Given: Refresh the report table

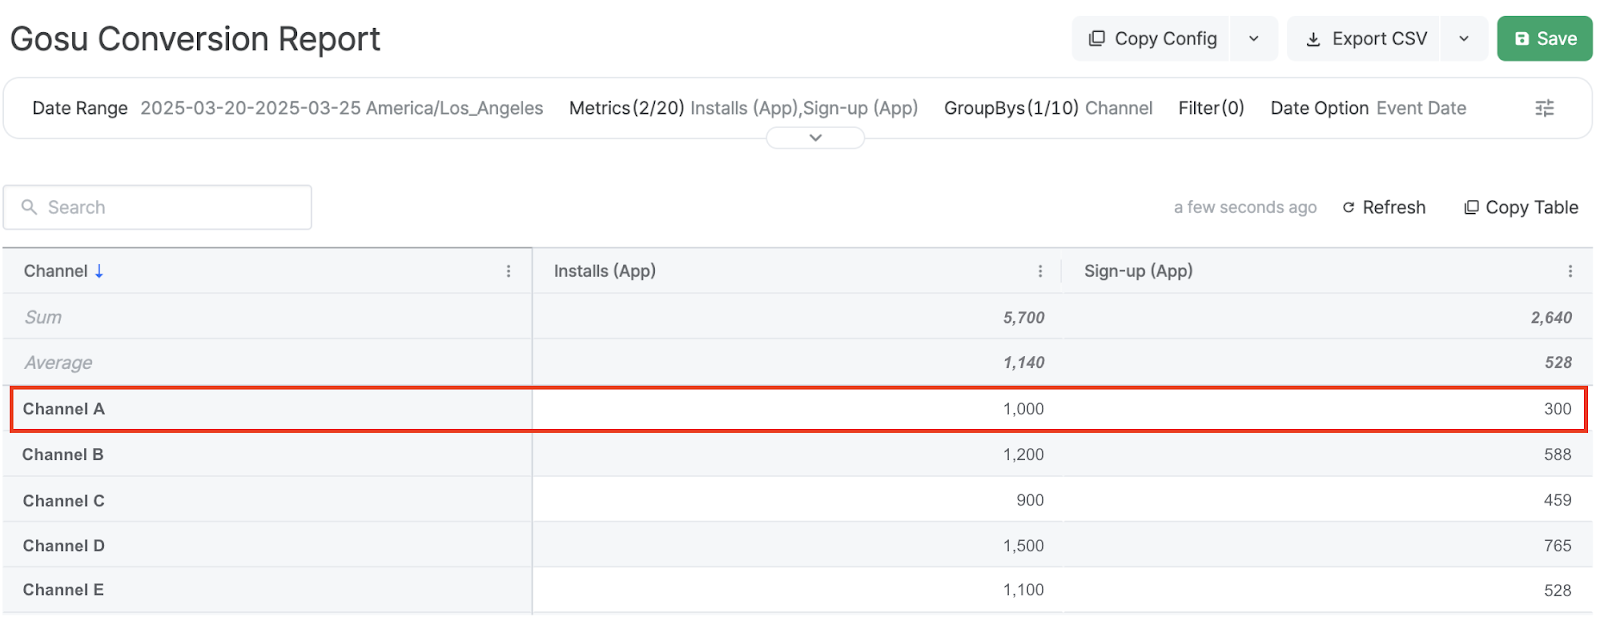Looking at the screenshot, I should click(1384, 207).
